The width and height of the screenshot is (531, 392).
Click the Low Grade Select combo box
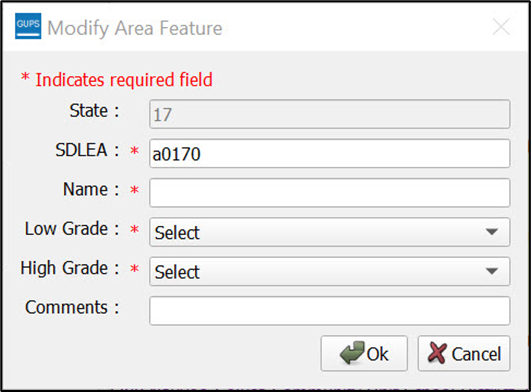point(330,232)
